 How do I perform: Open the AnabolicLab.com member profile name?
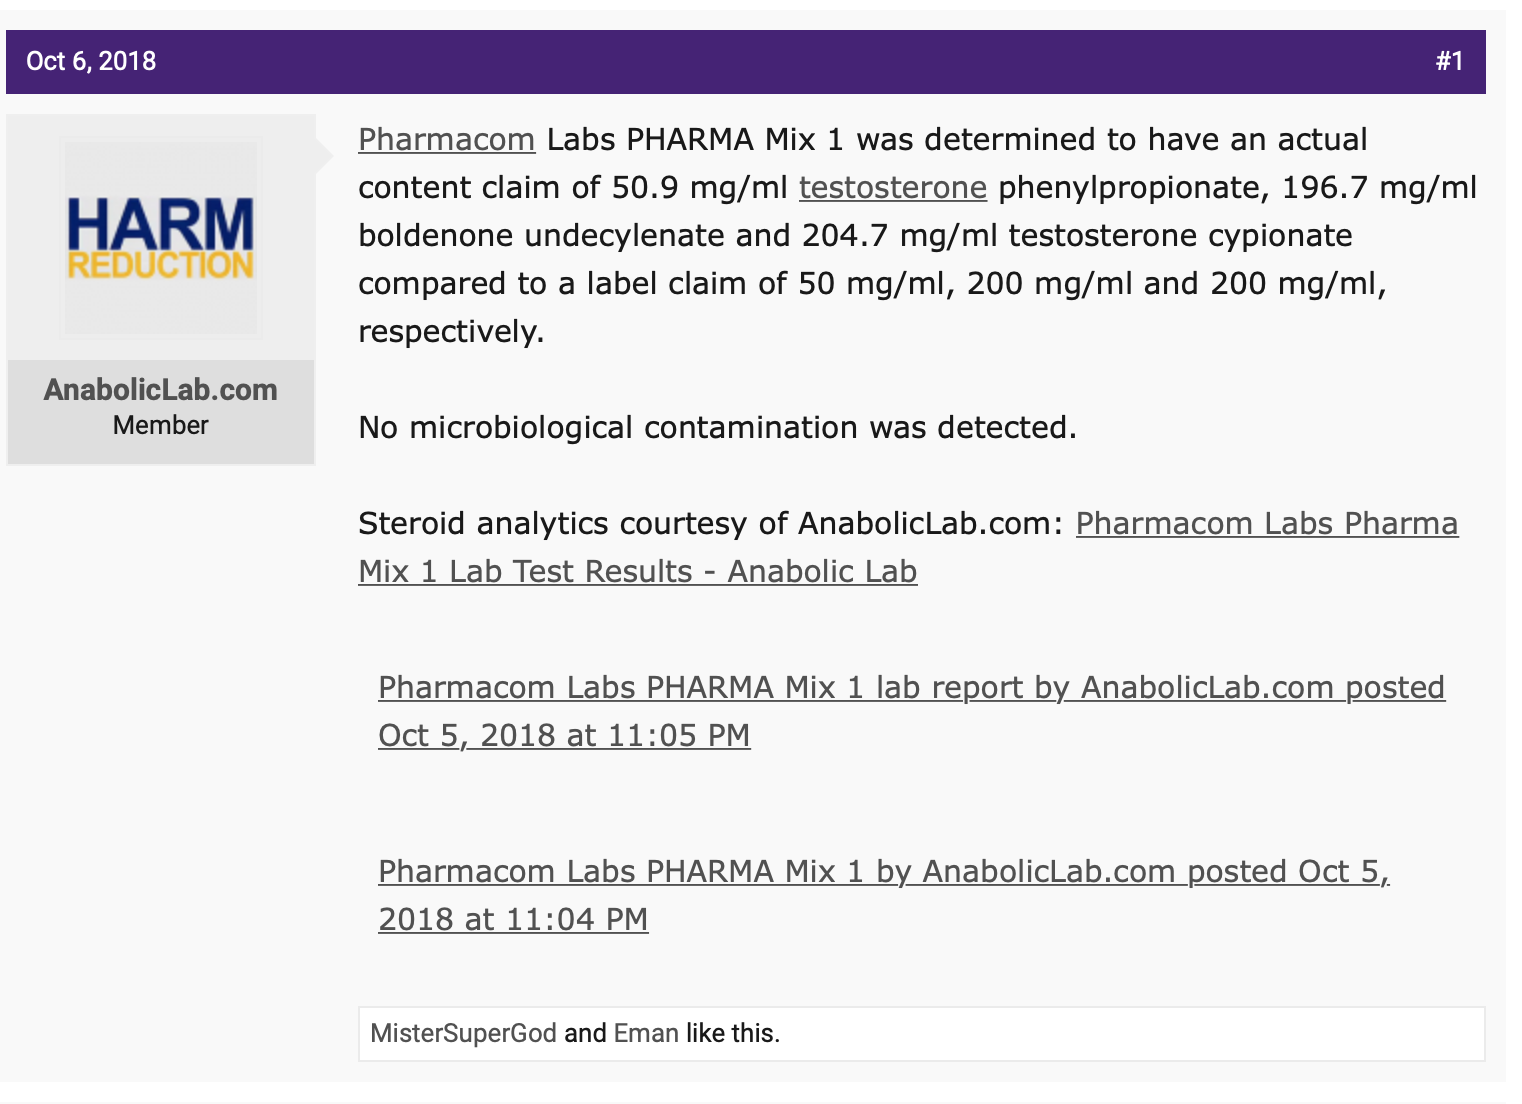[161, 390]
